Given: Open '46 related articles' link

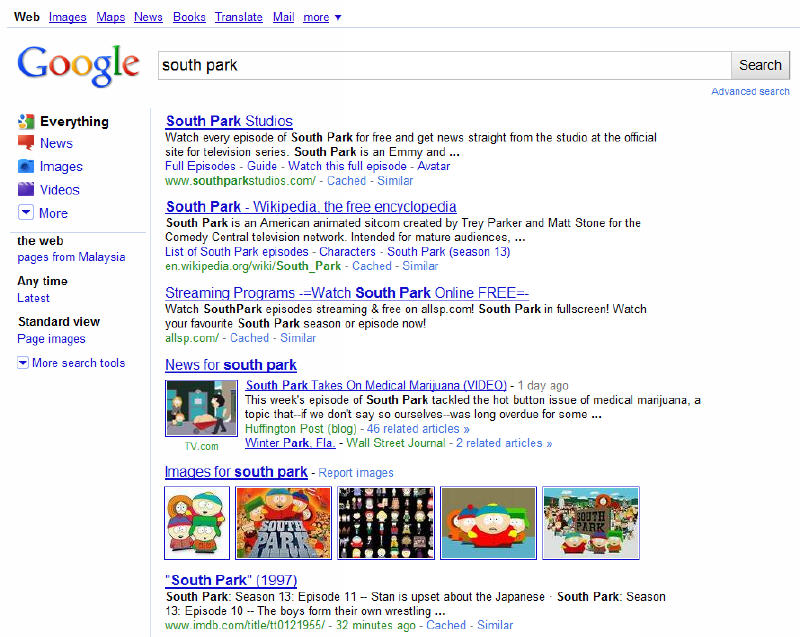Looking at the screenshot, I should pos(418,429).
